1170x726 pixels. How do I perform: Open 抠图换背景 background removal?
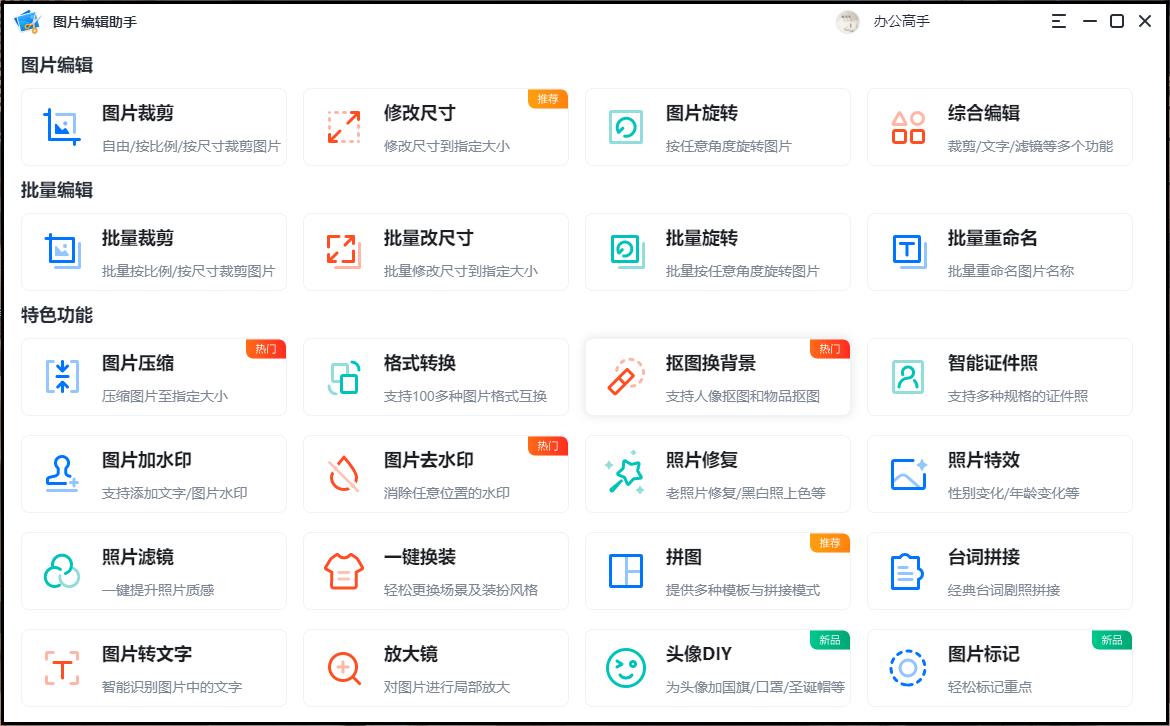pos(718,377)
